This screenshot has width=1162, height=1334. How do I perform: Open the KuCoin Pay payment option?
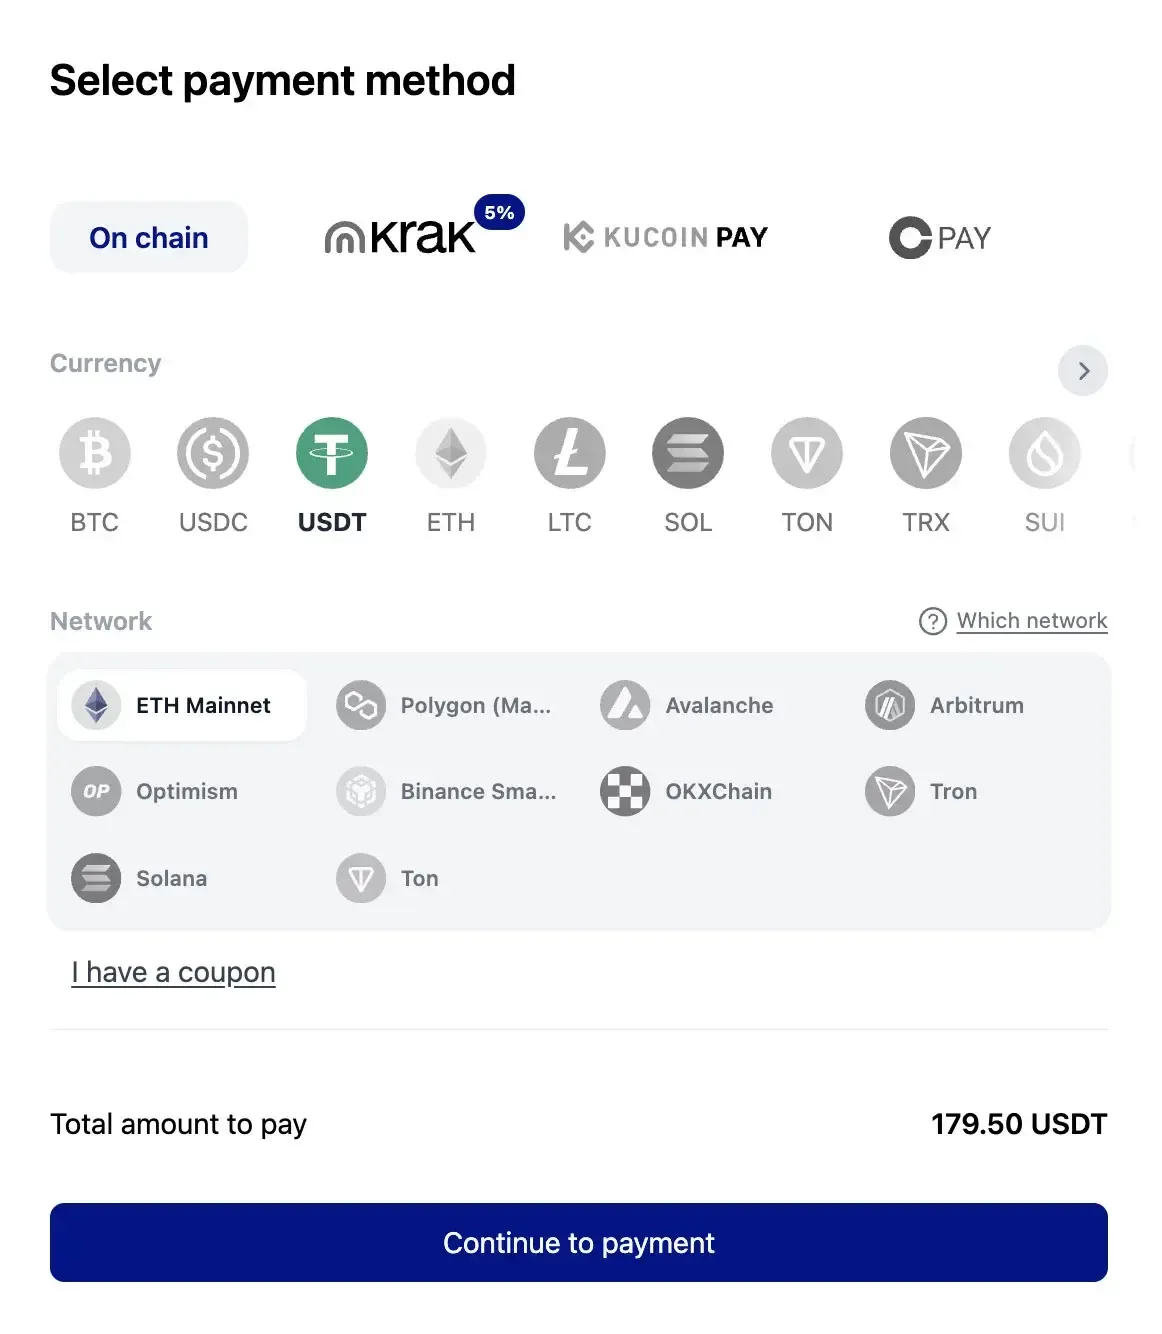click(x=664, y=237)
